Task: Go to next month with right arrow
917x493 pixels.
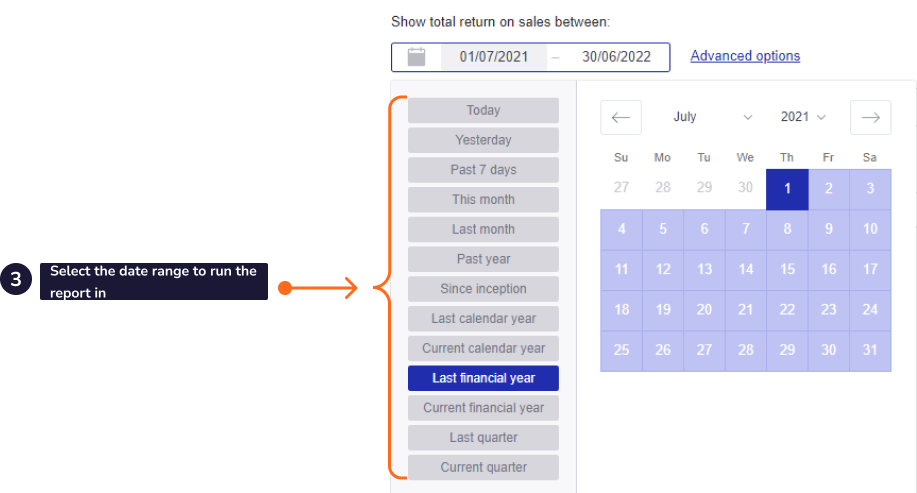Action: [870, 117]
